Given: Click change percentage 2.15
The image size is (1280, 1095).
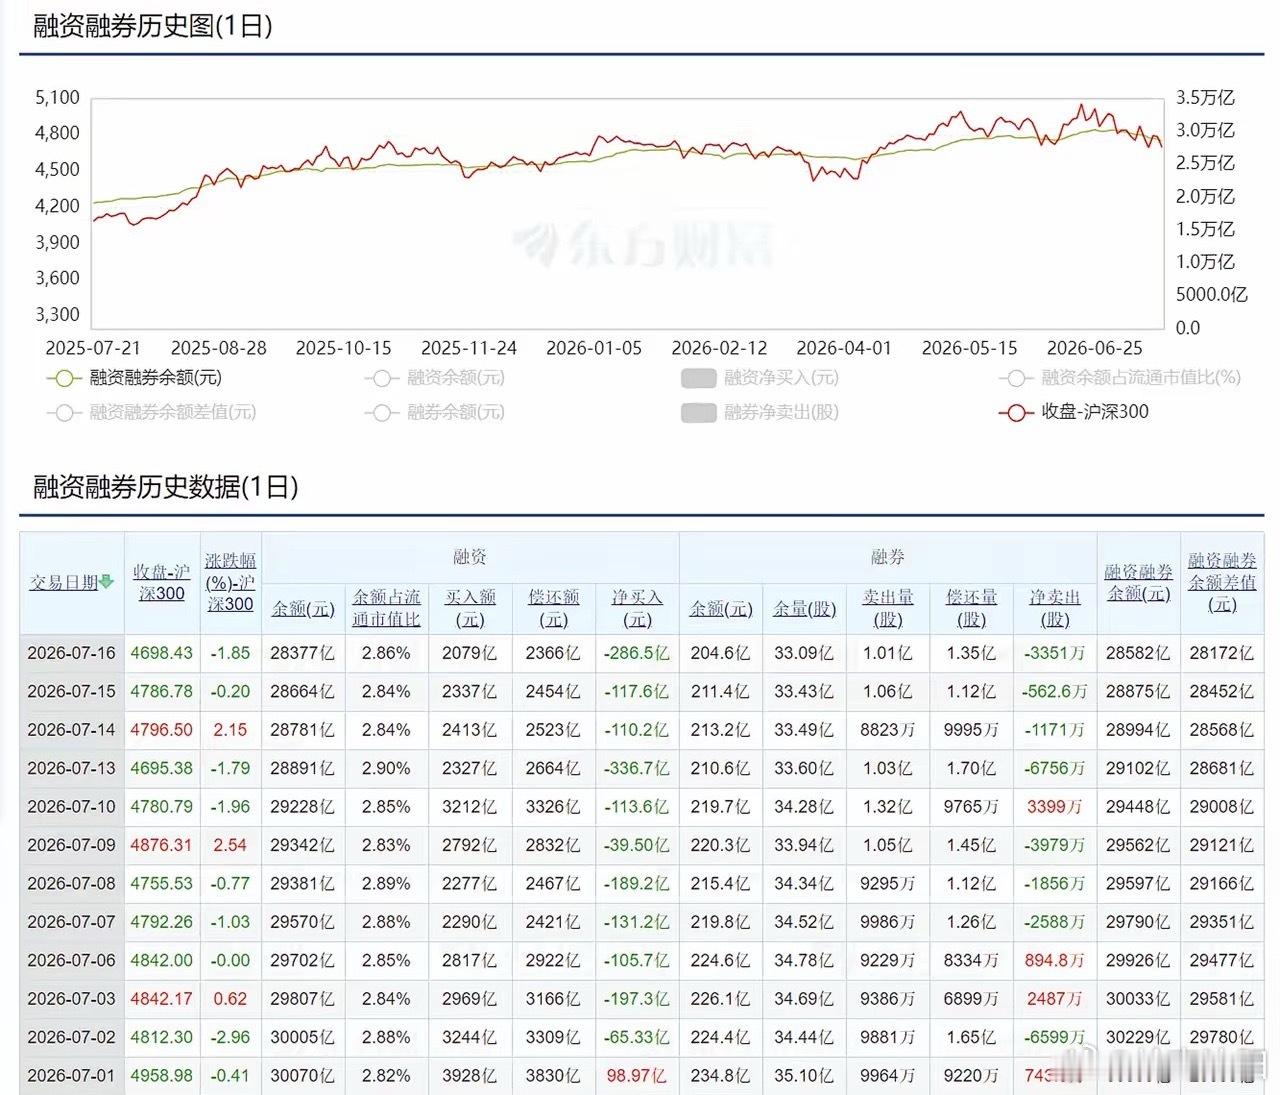Looking at the screenshot, I should pyautogui.click(x=230, y=730).
